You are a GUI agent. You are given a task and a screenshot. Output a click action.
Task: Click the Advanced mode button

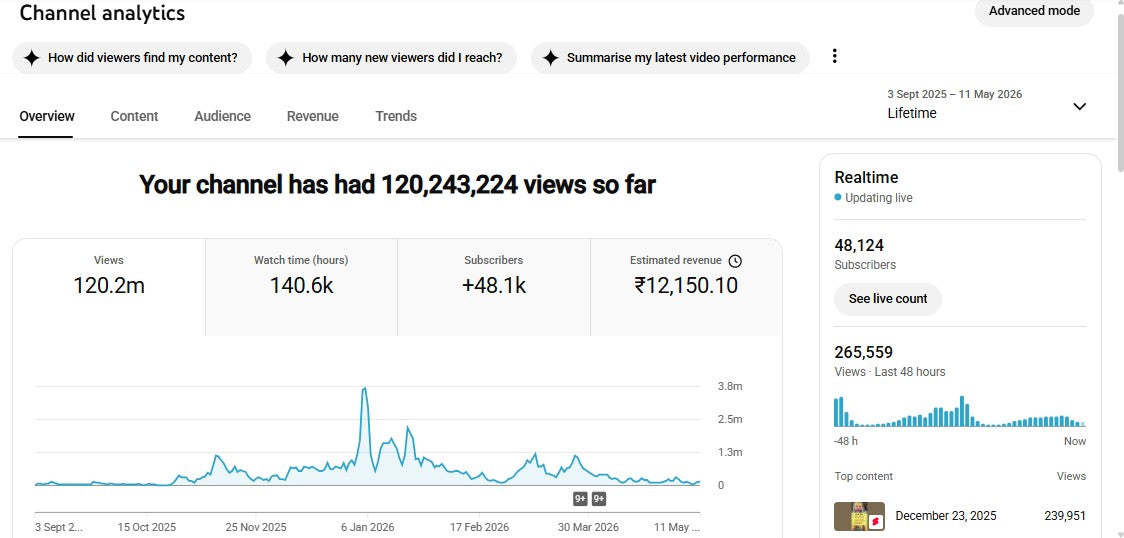tap(1034, 11)
